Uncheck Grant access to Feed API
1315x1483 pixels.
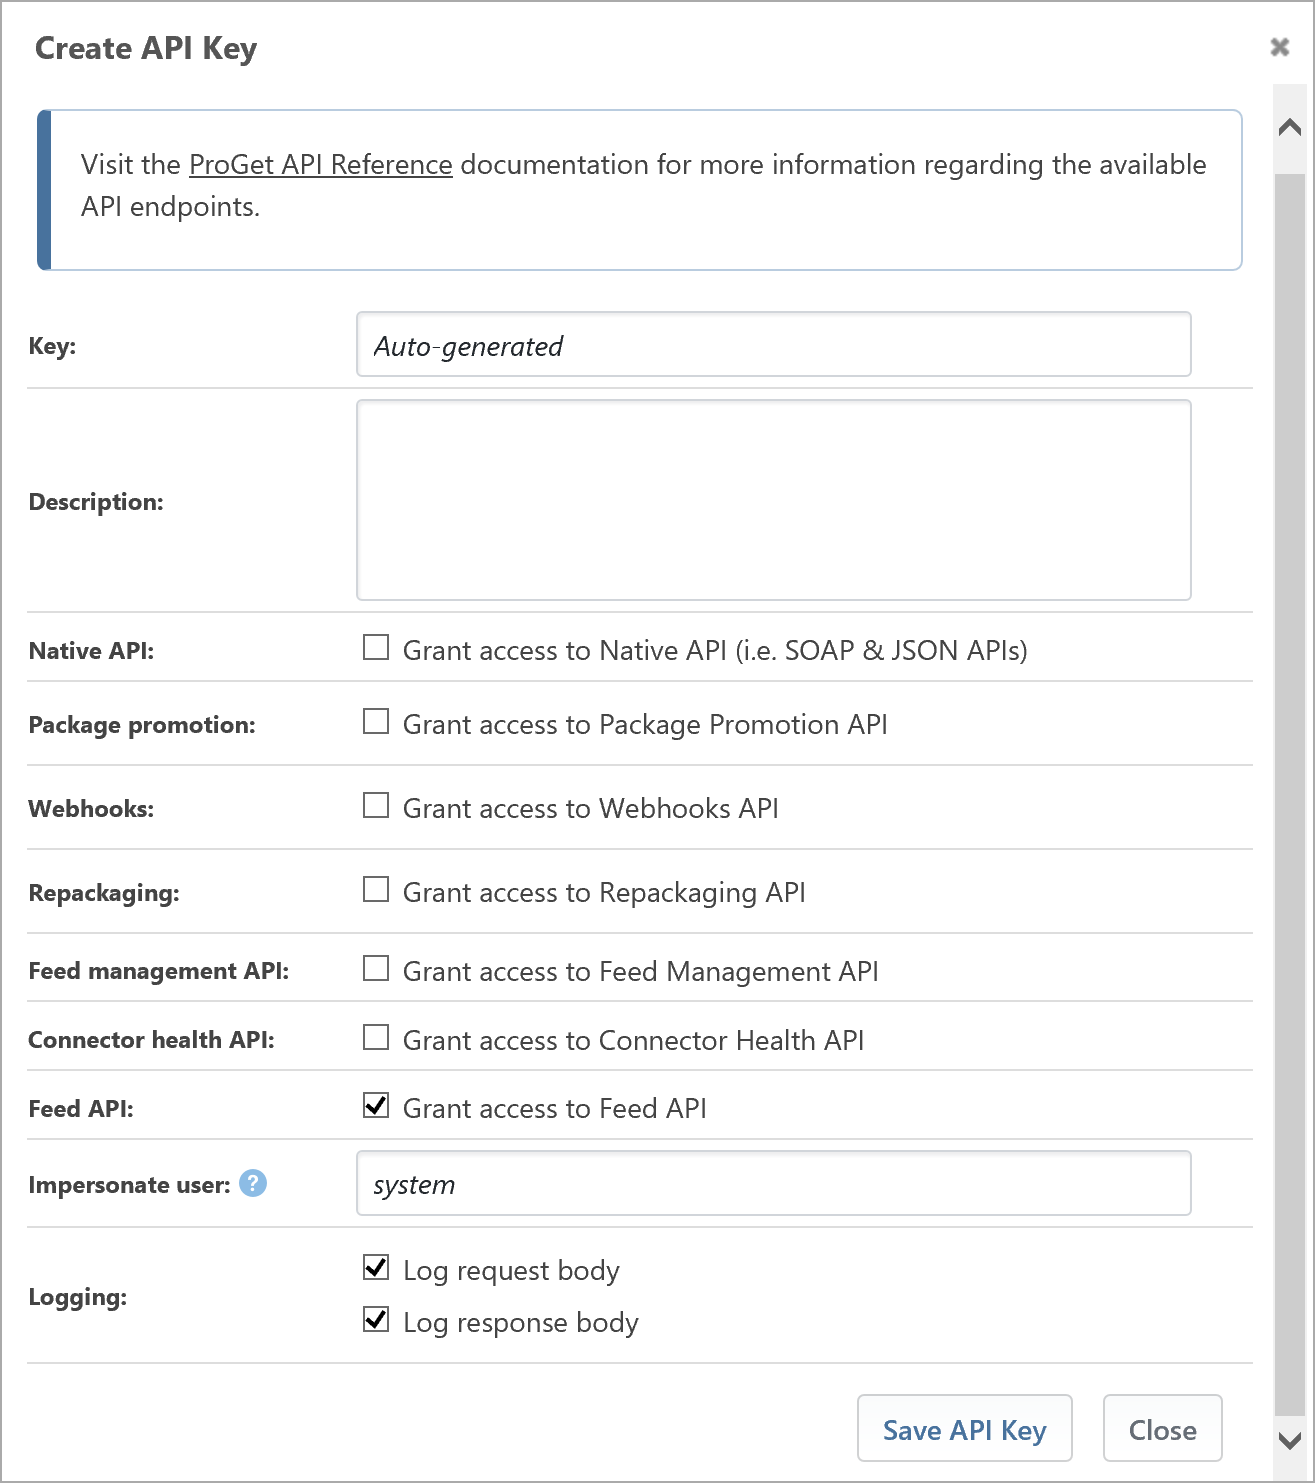376,1105
